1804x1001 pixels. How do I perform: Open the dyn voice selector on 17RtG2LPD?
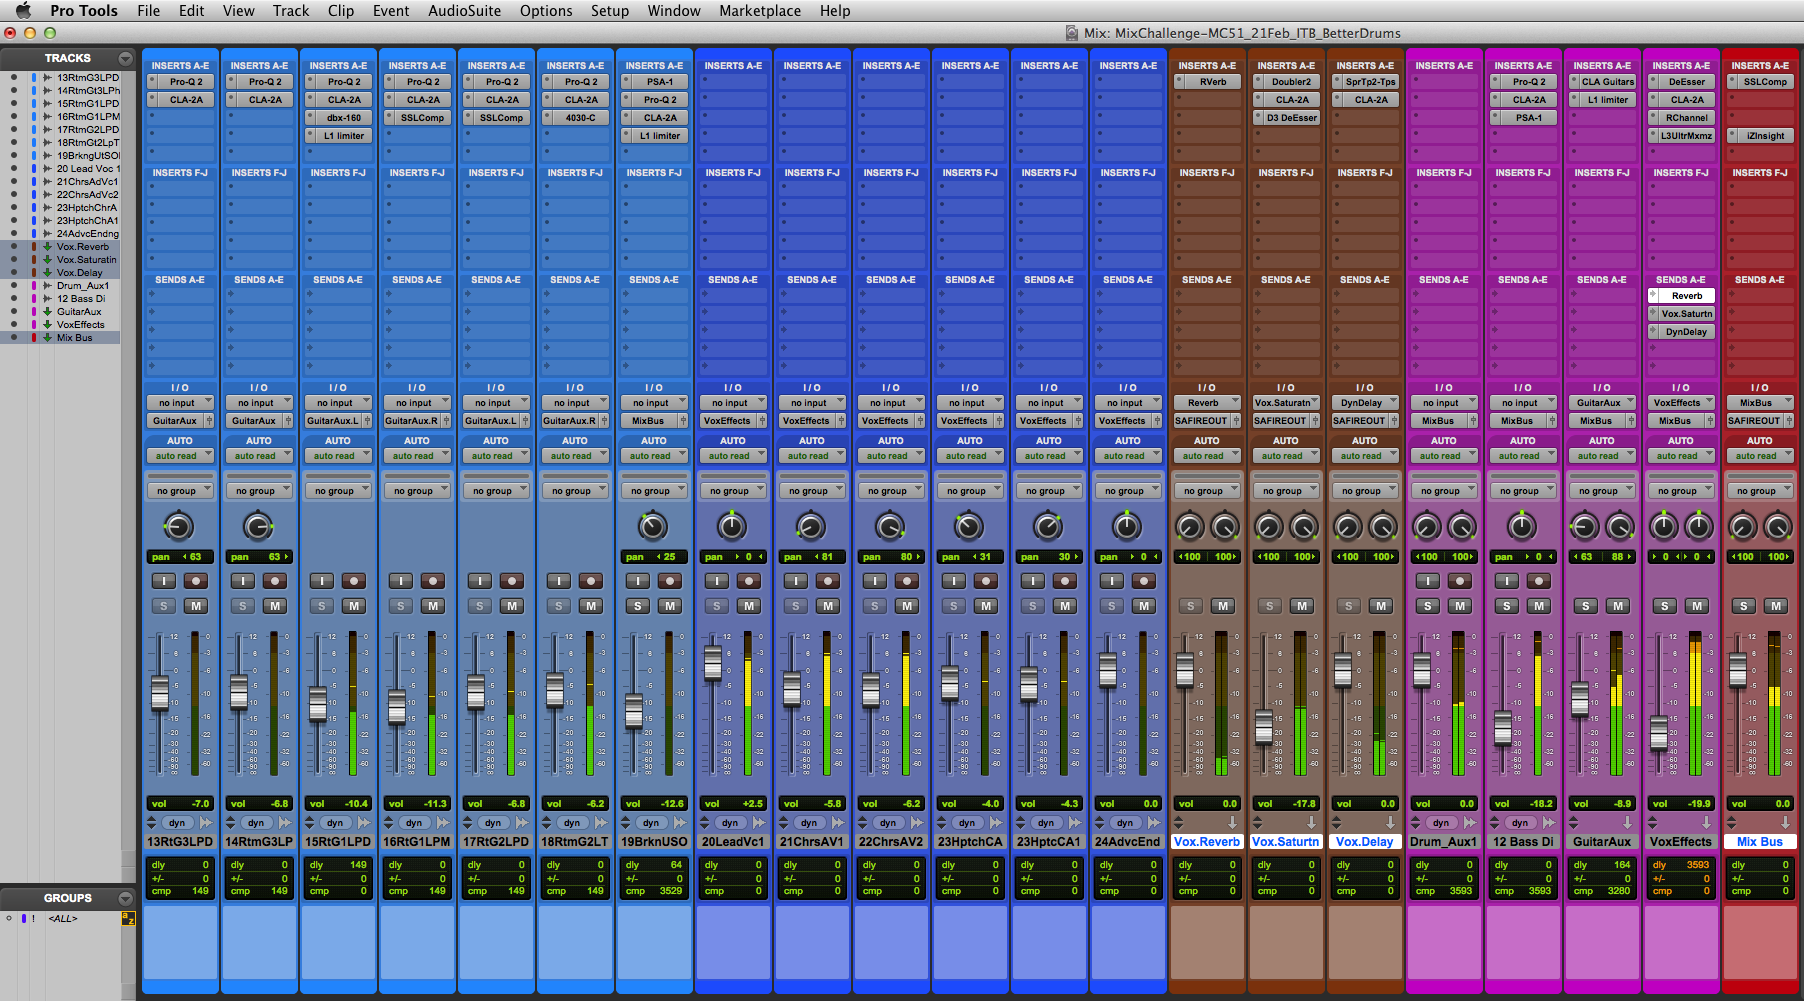click(x=494, y=823)
